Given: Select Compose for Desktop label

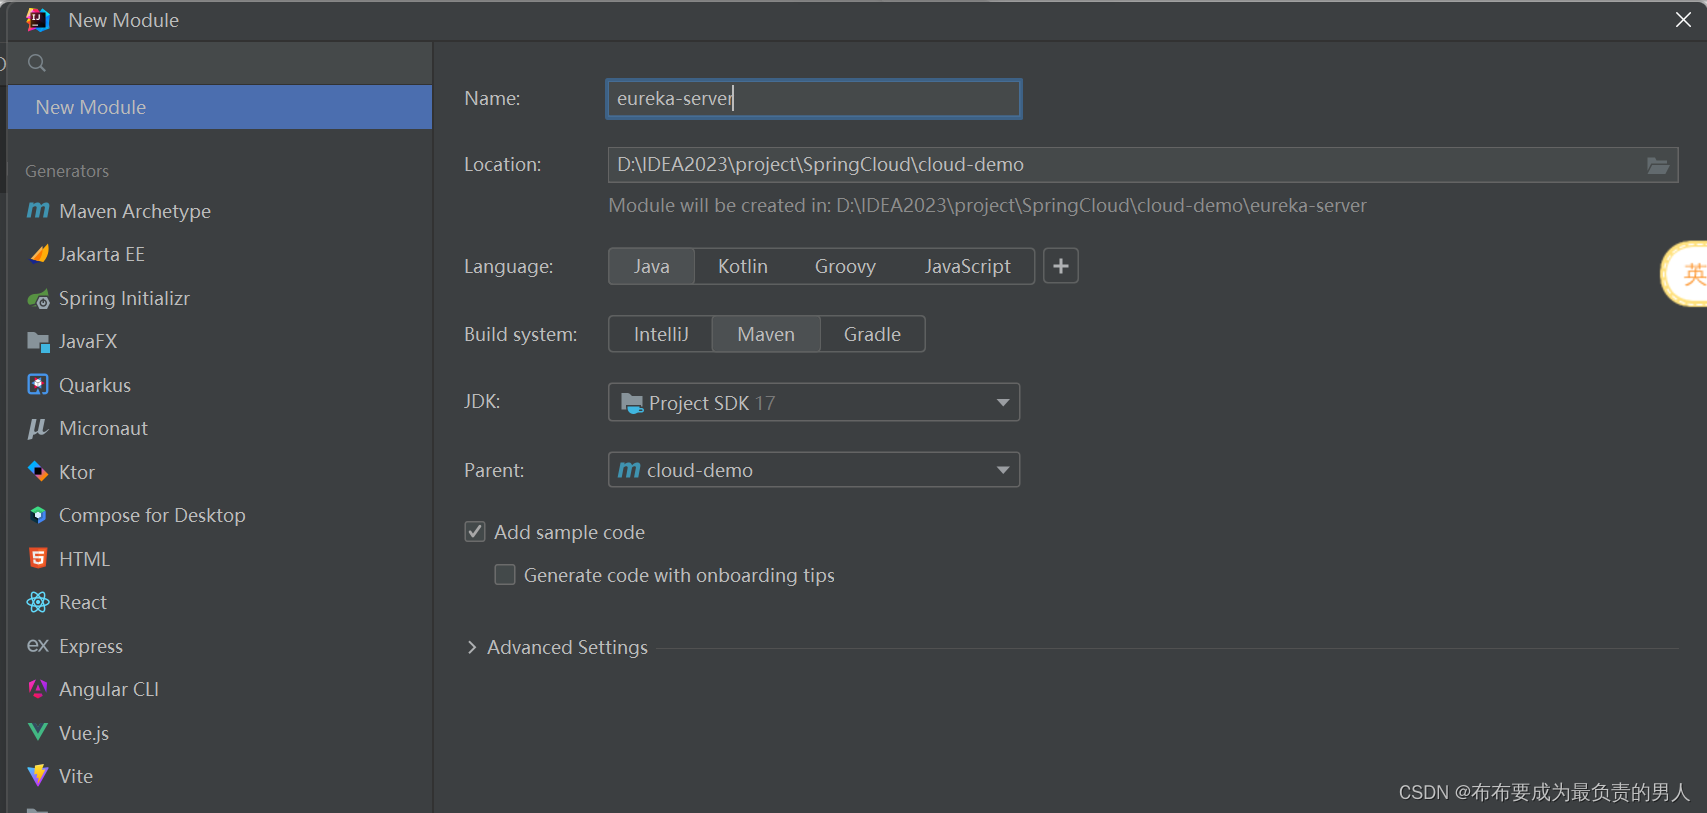Looking at the screenshot, I should (x=152, y=515).
